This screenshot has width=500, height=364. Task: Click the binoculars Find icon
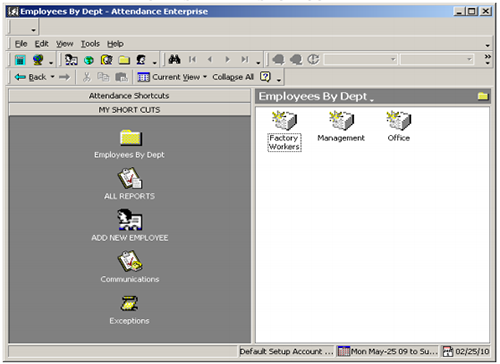pos(174,60)
